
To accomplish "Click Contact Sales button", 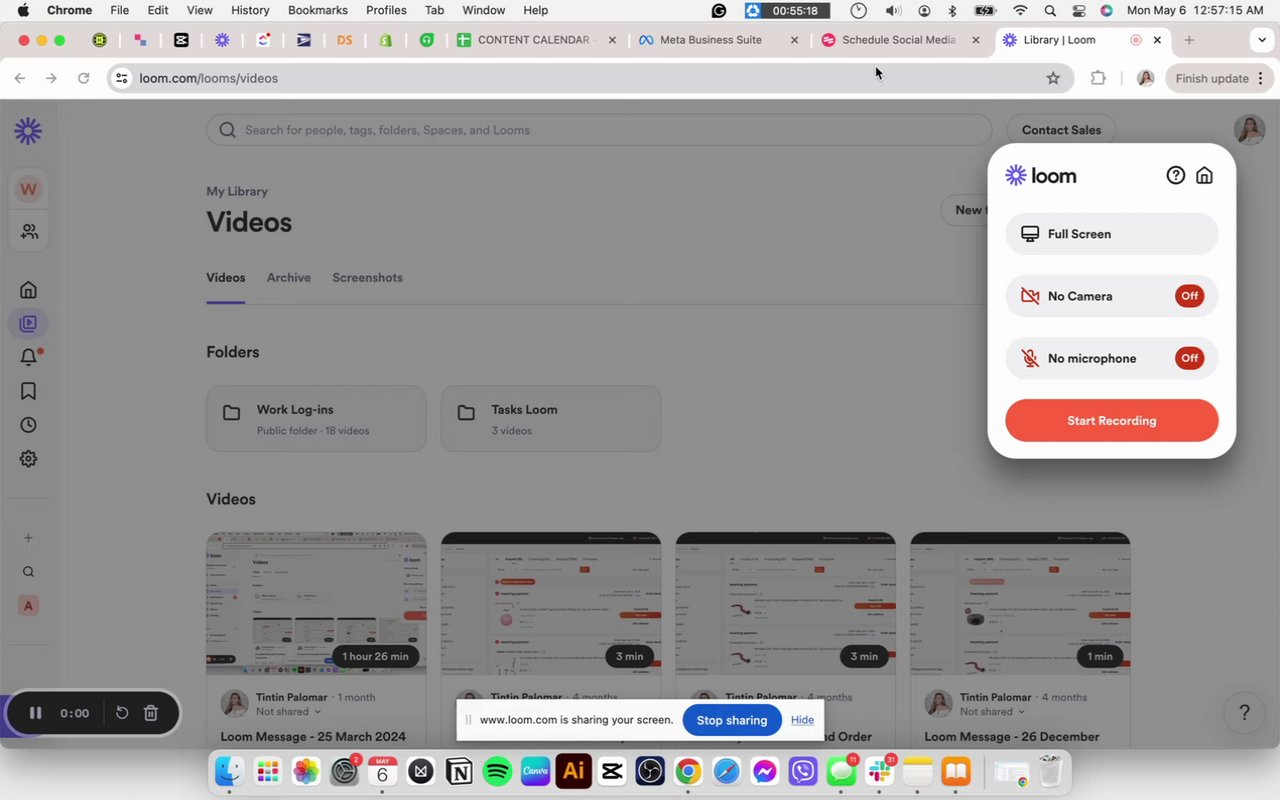I will 1061,130.
